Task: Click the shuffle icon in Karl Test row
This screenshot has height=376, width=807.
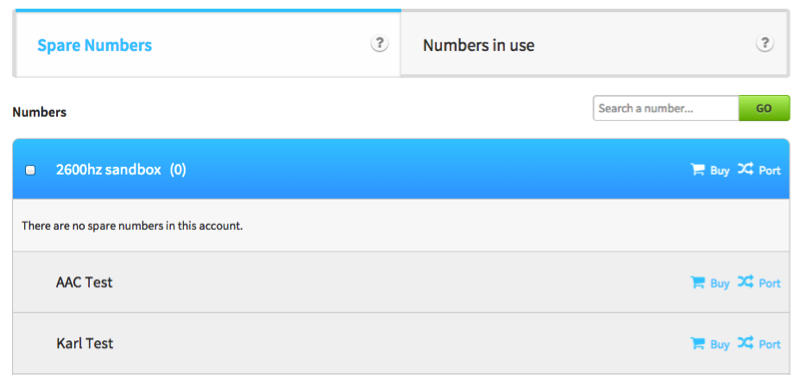Action: (x=746, y=343)
